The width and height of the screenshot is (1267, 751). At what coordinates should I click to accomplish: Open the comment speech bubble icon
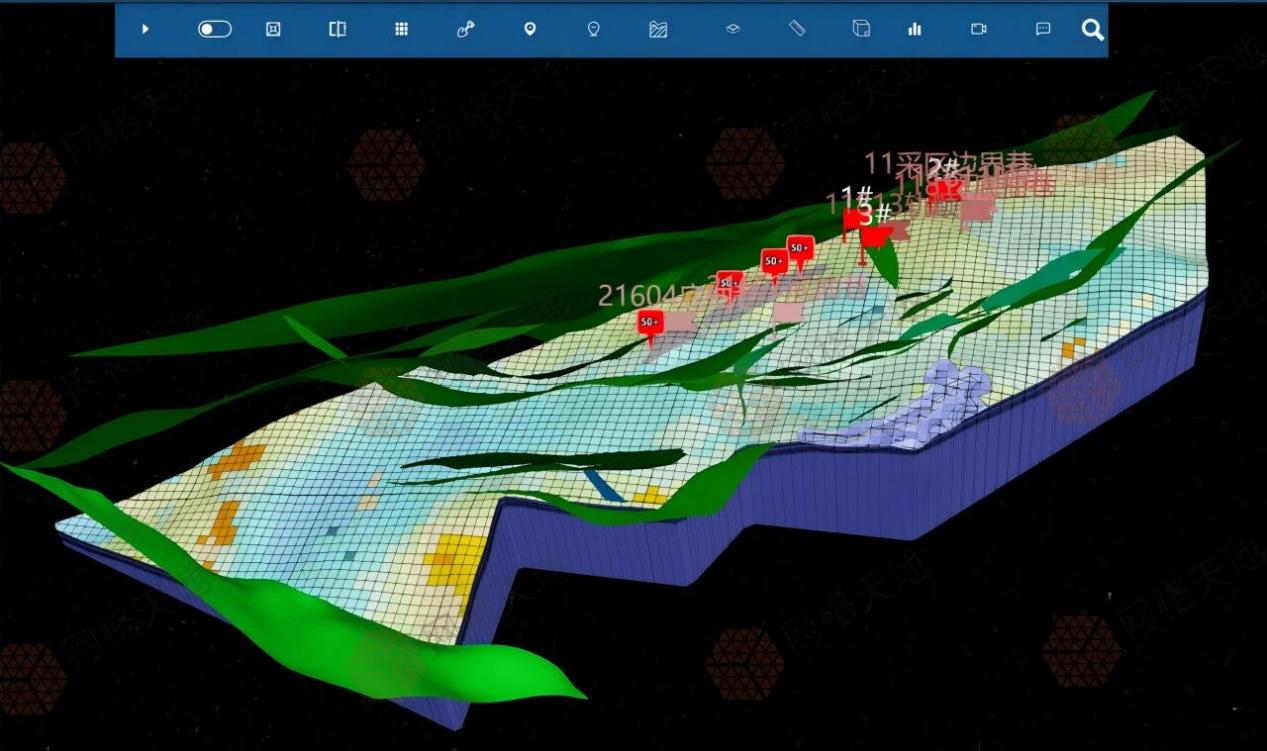1043,29
